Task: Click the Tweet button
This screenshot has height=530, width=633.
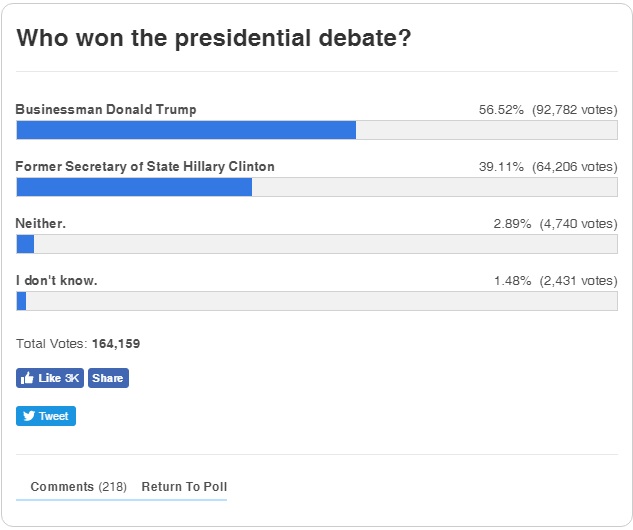Action: 46,416
